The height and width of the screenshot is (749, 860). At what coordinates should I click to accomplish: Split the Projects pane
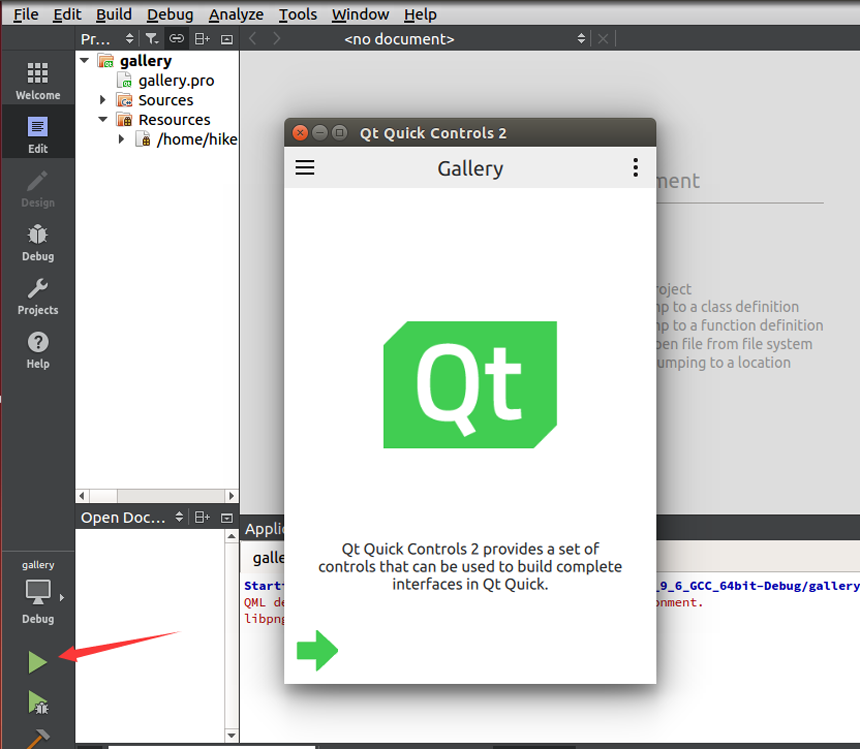click(202, 39)
